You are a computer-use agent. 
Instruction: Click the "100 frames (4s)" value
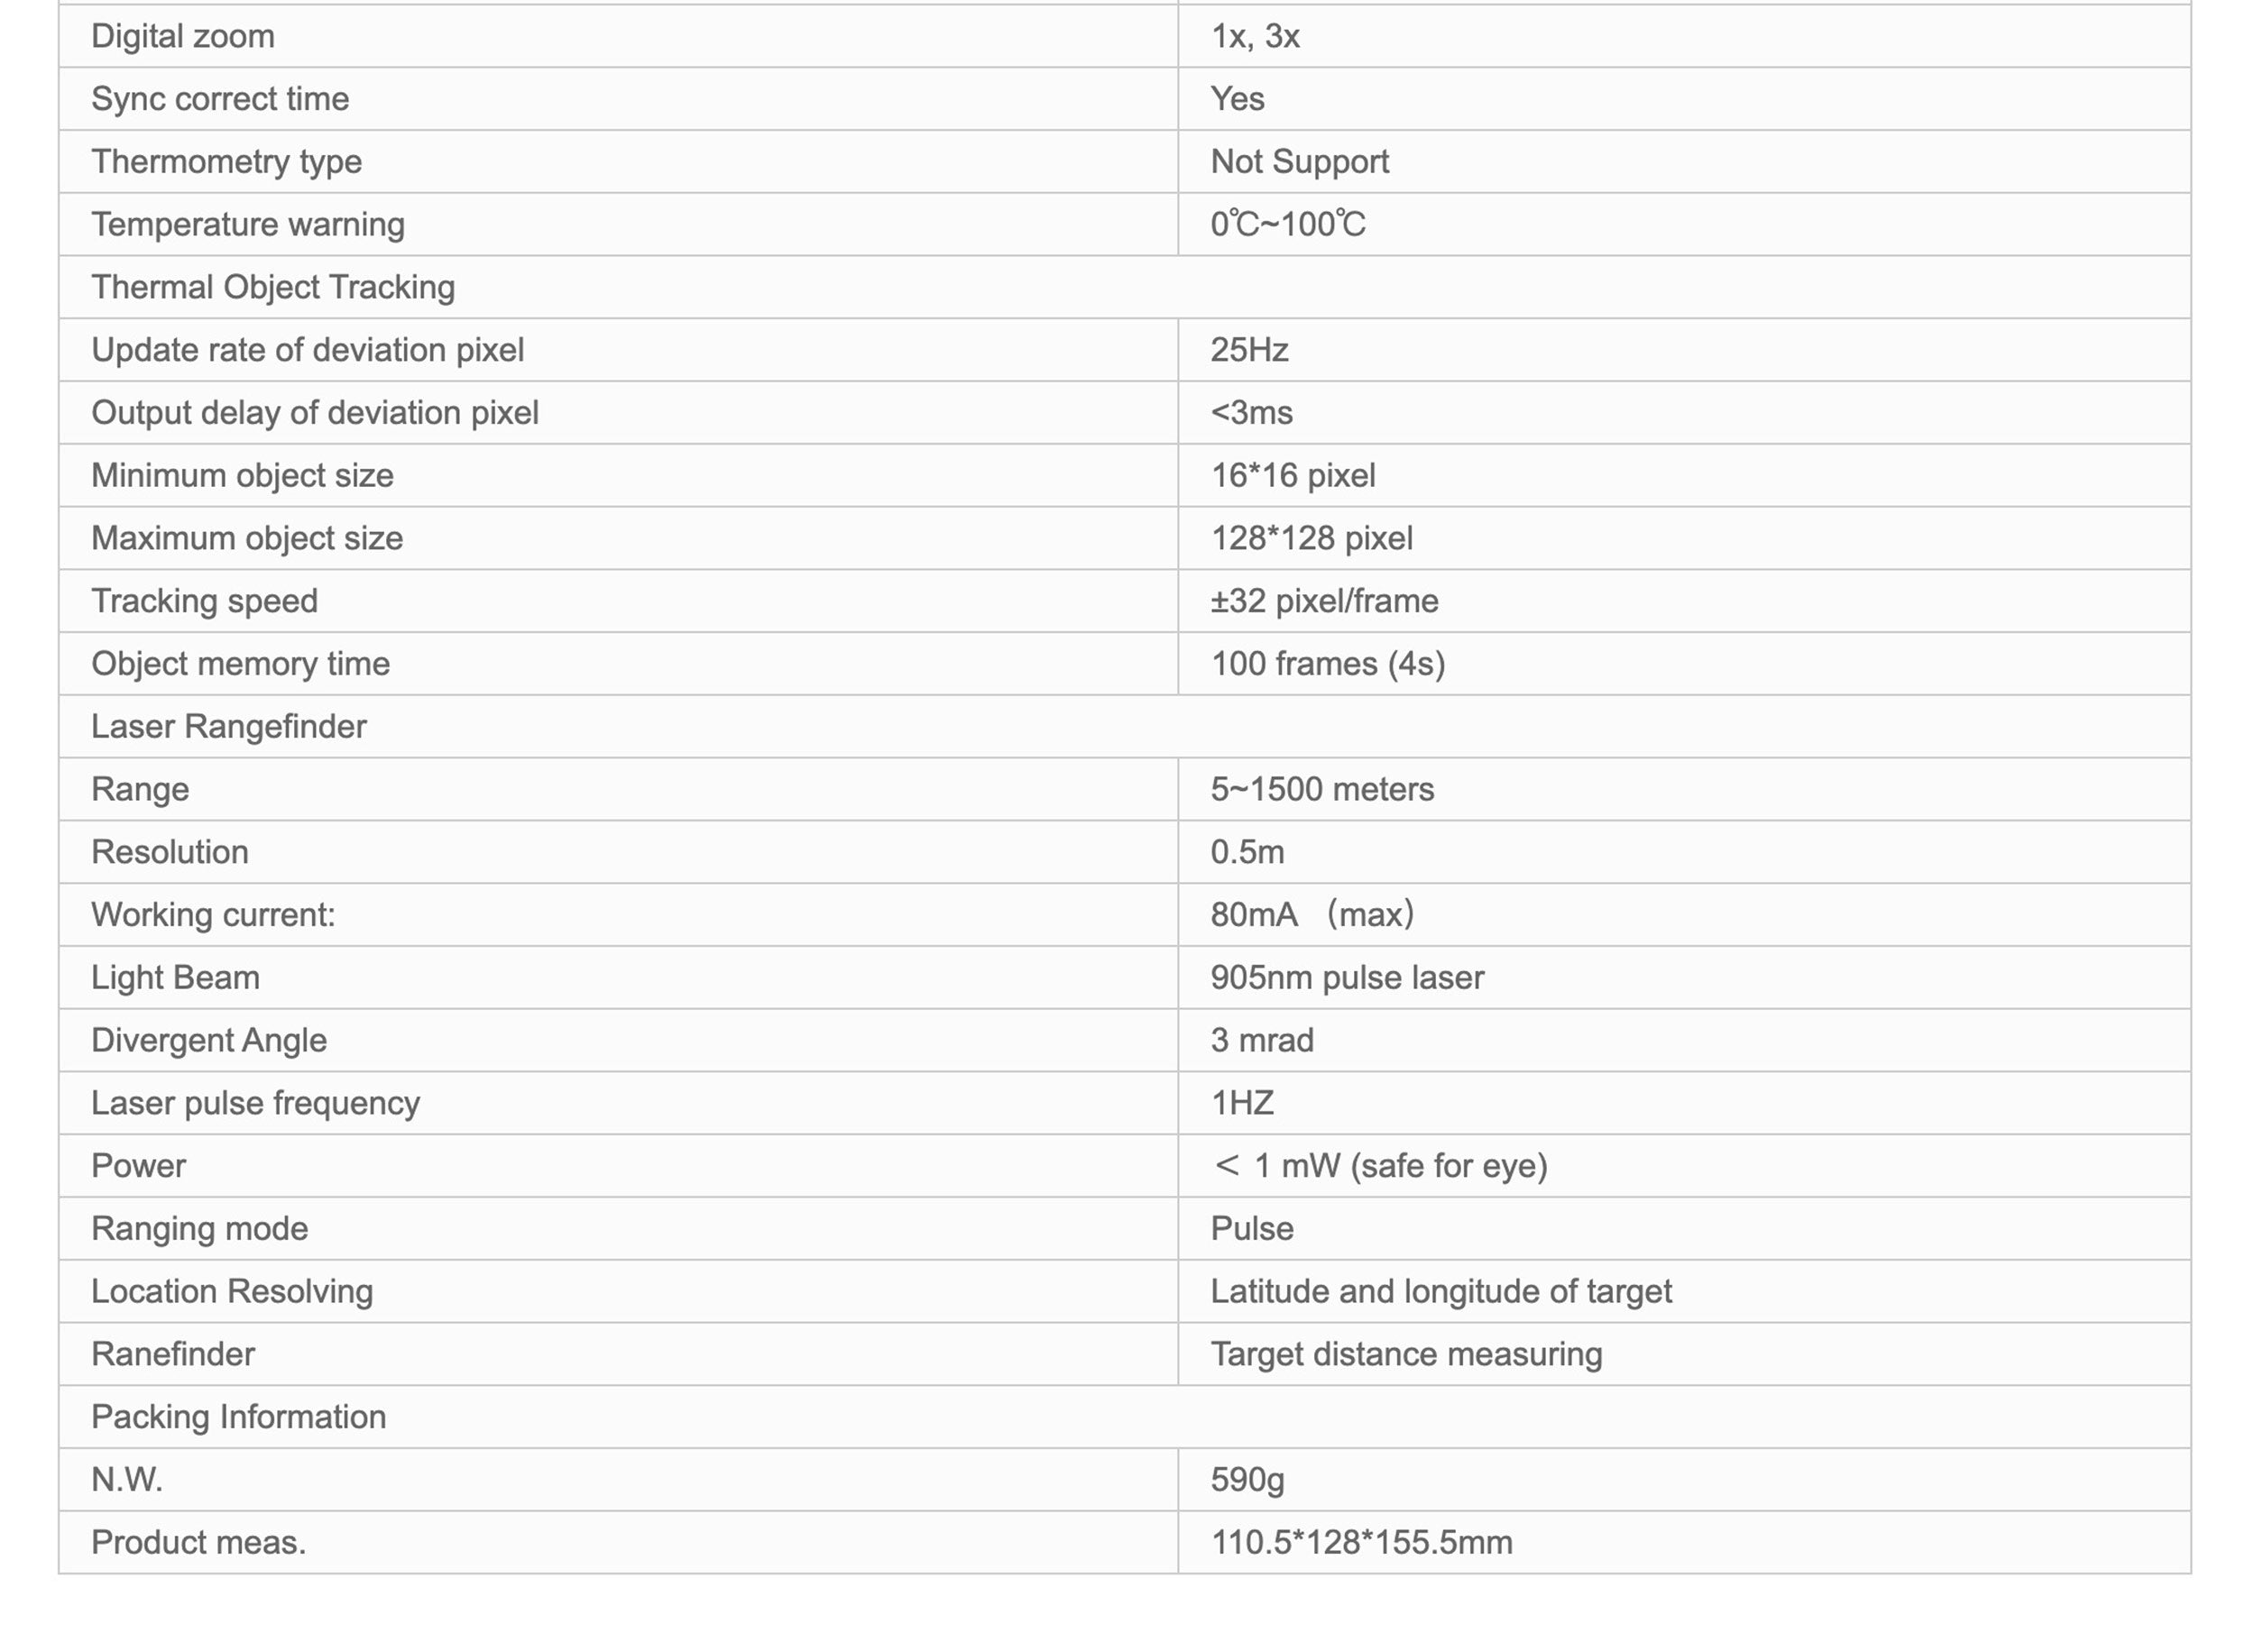coord(1328,664)
